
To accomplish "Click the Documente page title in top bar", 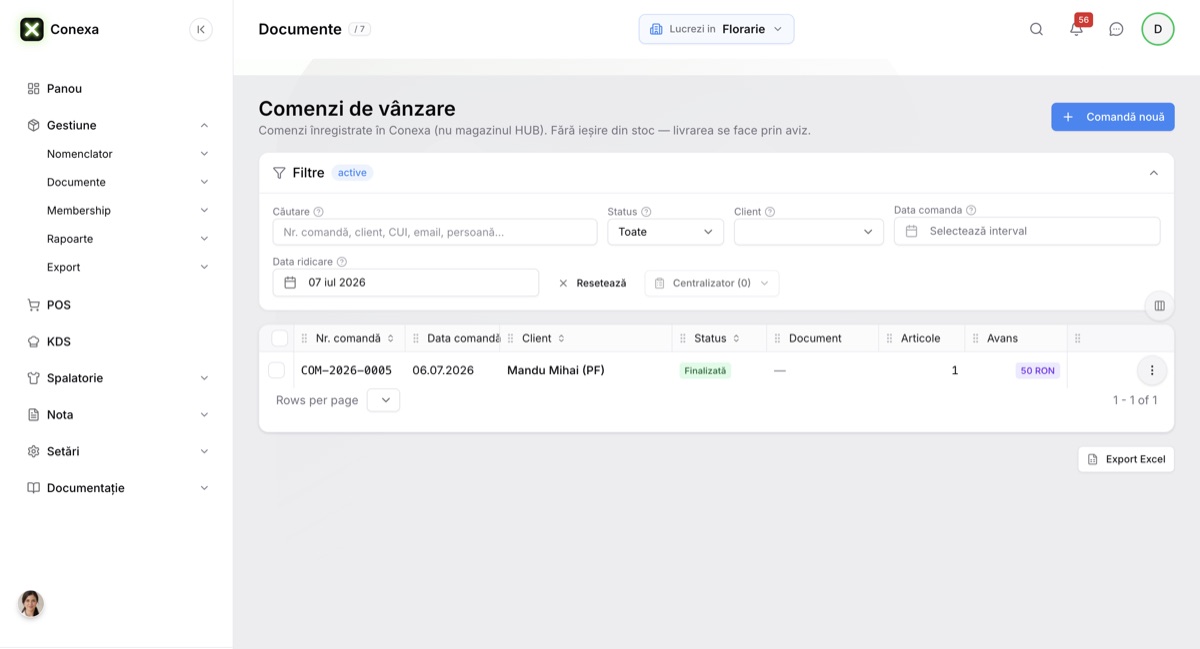I will click(x=300, y=29).
